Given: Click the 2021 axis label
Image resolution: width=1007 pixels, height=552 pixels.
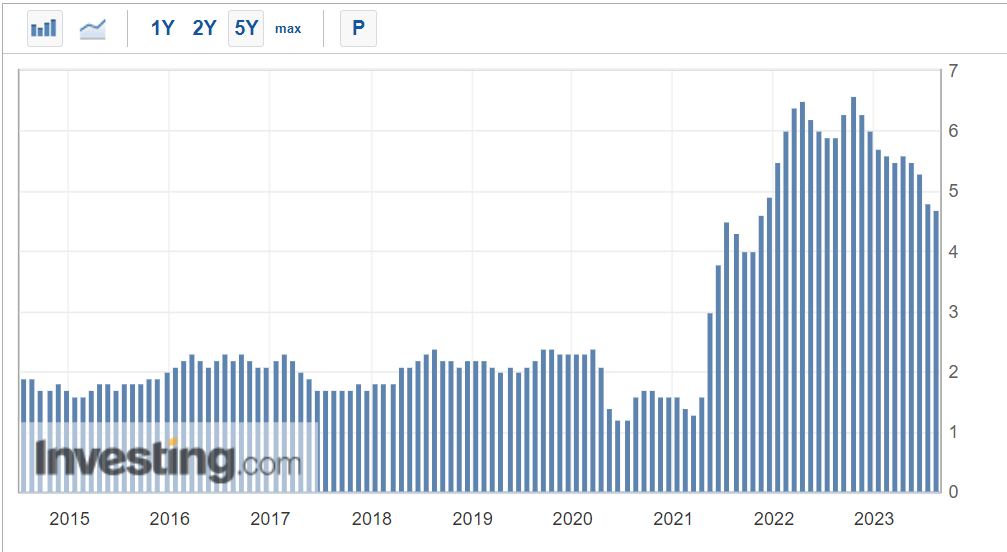Looking at the screenshot, I should coord(672,519).
